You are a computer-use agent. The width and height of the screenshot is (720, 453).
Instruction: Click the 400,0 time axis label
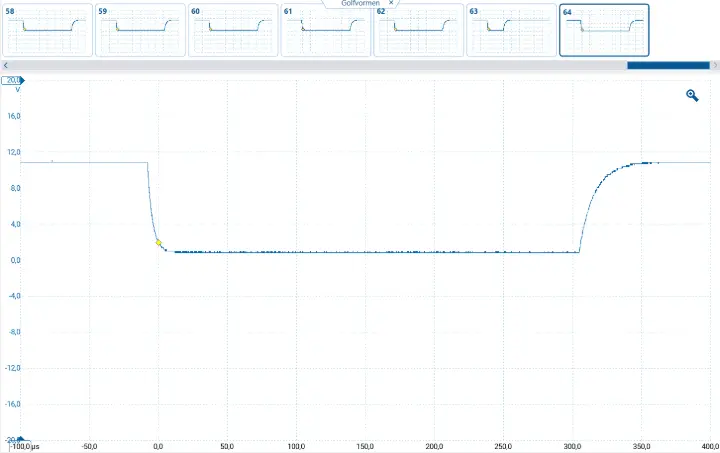[709, 446]
